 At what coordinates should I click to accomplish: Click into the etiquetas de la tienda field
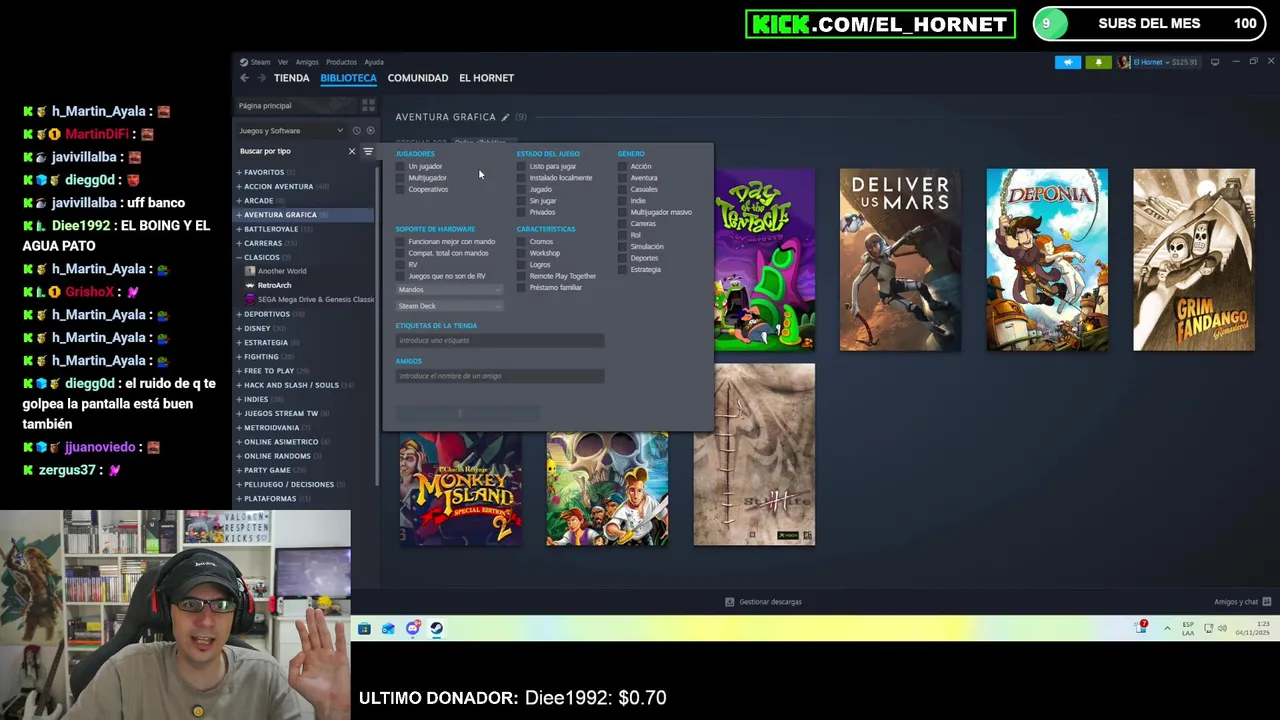pos(500,341)
